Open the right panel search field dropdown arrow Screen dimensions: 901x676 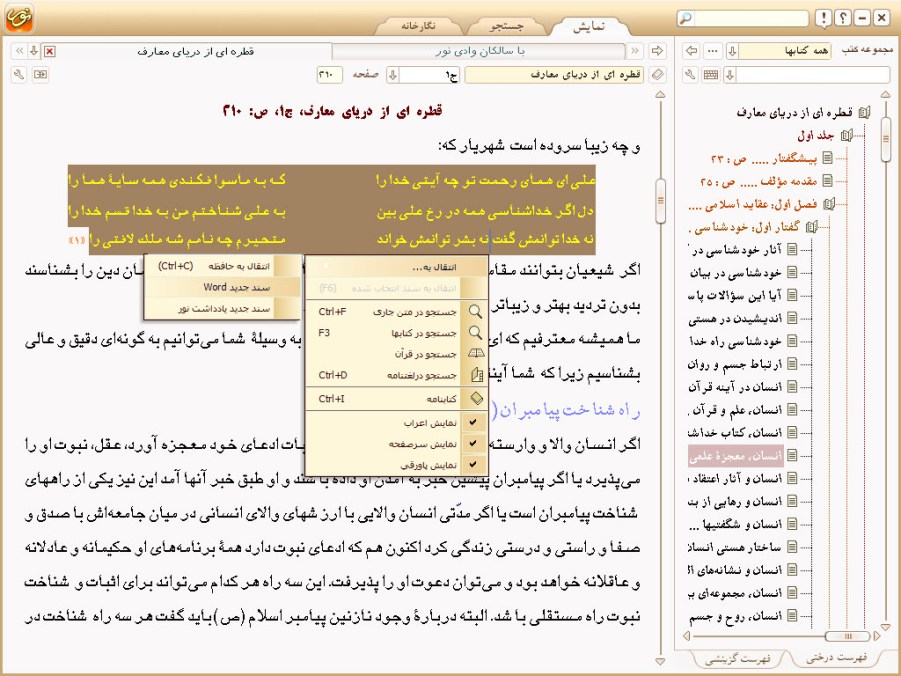point(730,75)
